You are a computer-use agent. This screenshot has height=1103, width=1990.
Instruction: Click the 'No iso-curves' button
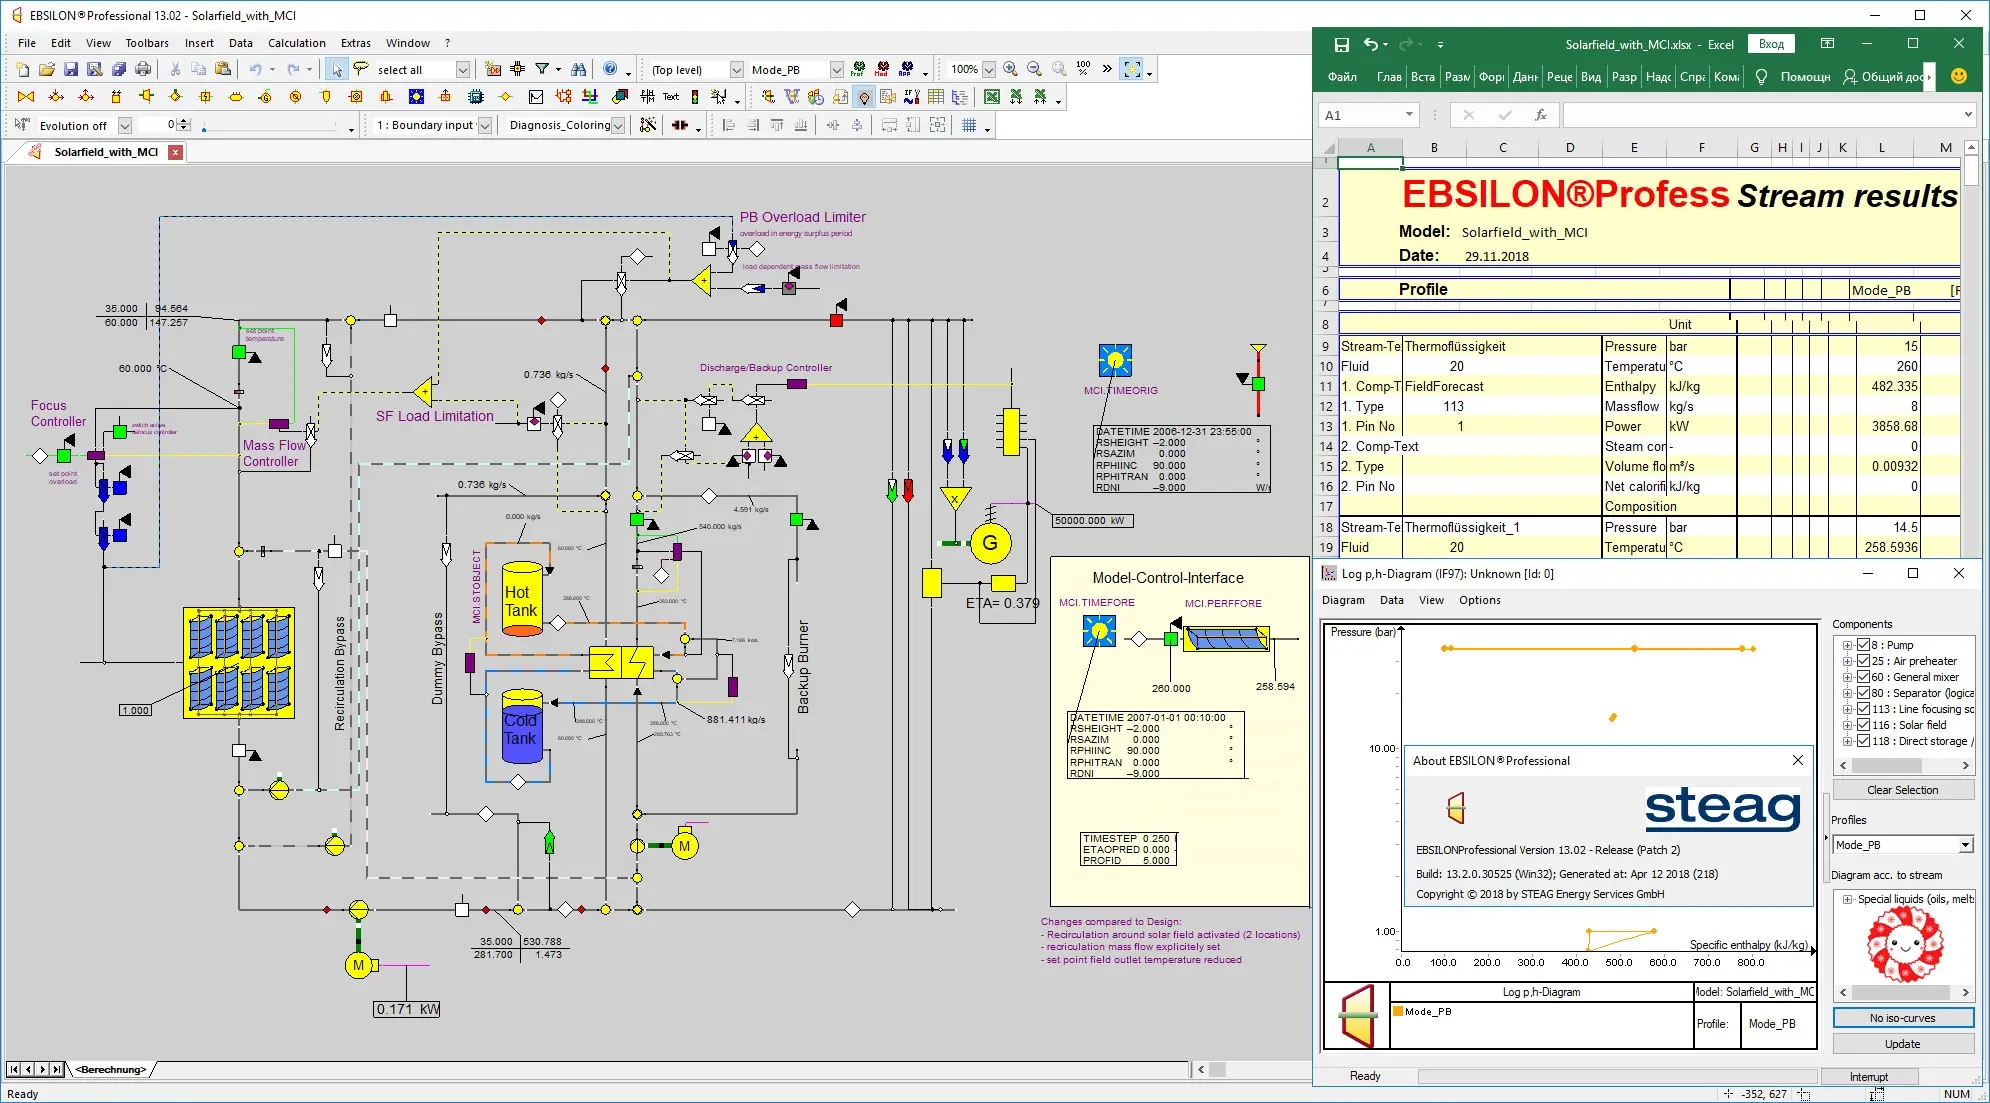[1902, 1018]
